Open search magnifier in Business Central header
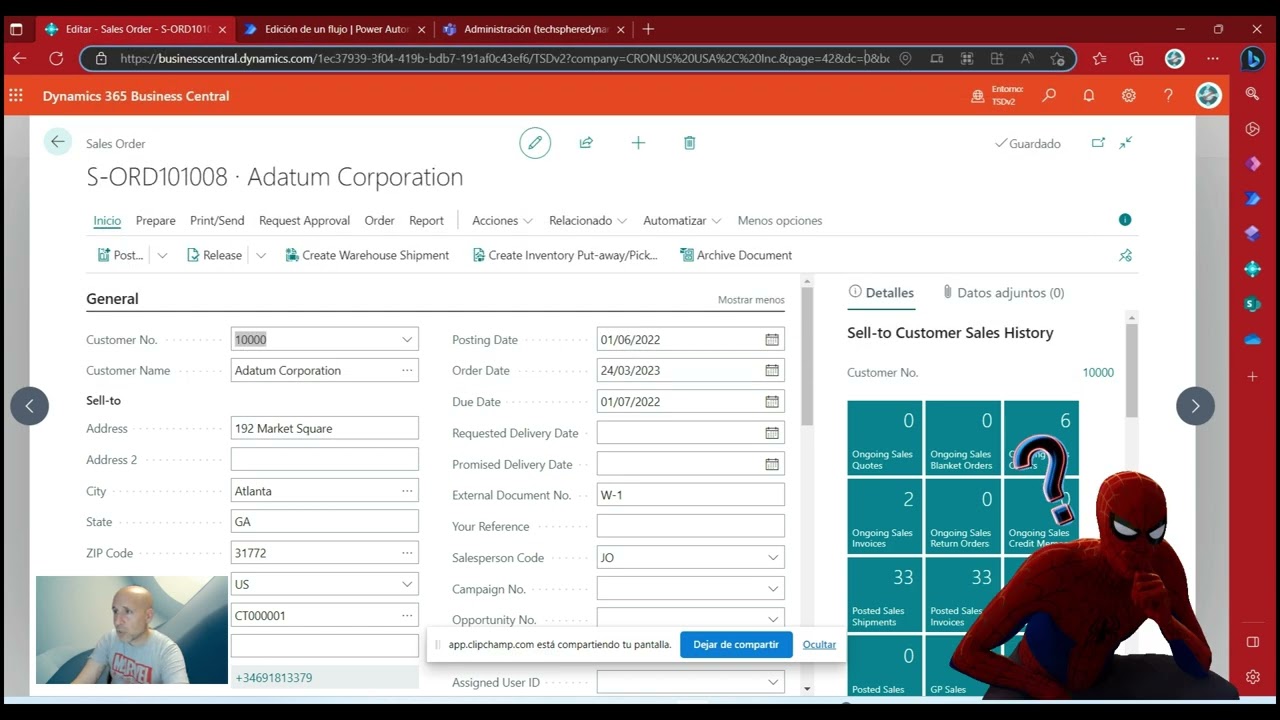The image size is (1280, 720). (1049, 96)
